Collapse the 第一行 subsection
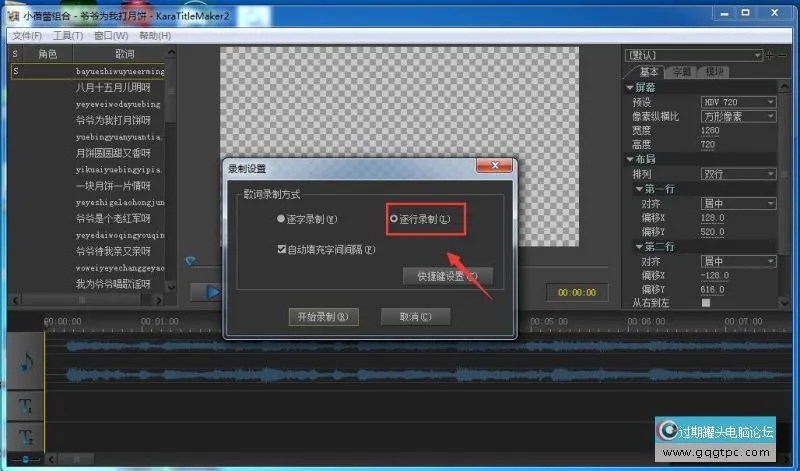The height and width of the screenshot is (471, 800). (639, 189)
